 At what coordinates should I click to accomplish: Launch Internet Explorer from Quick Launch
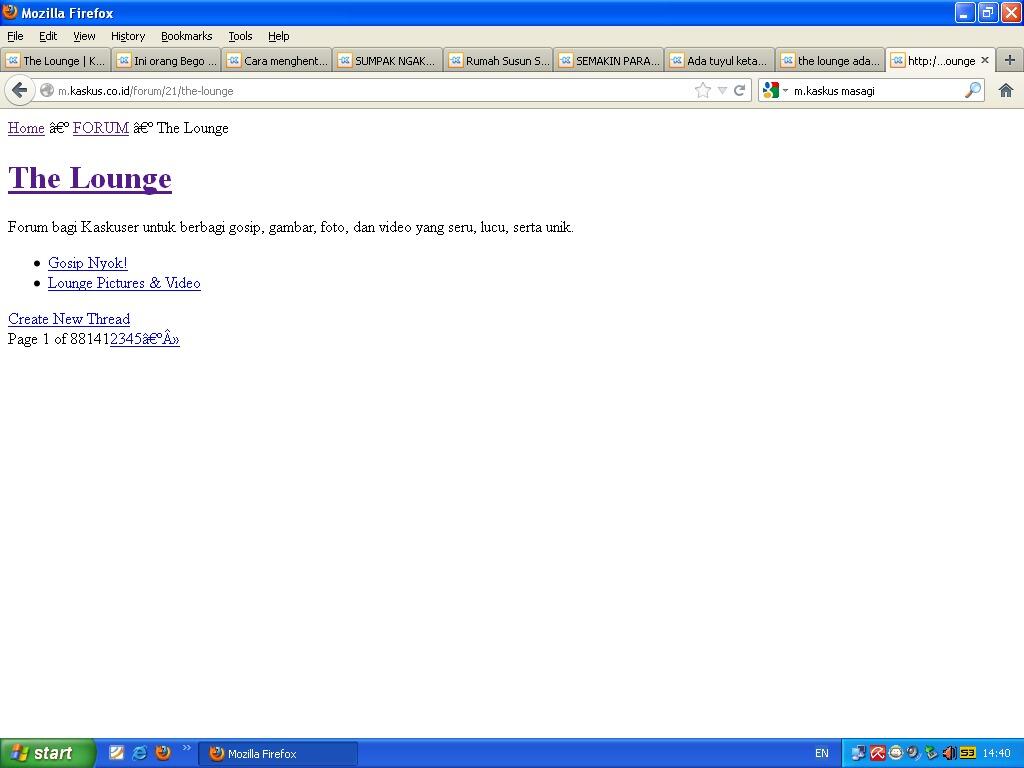pos(140,753)
